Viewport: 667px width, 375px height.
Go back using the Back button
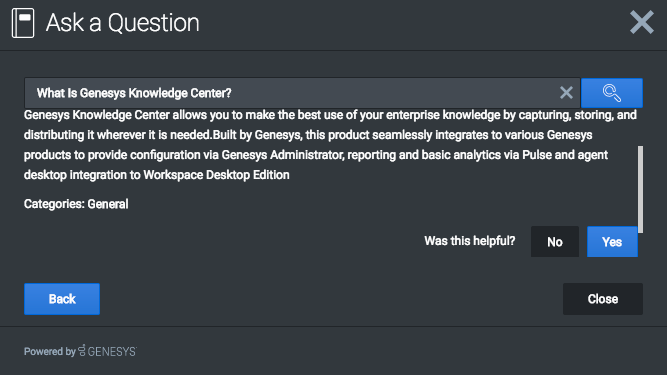[62, 299]
